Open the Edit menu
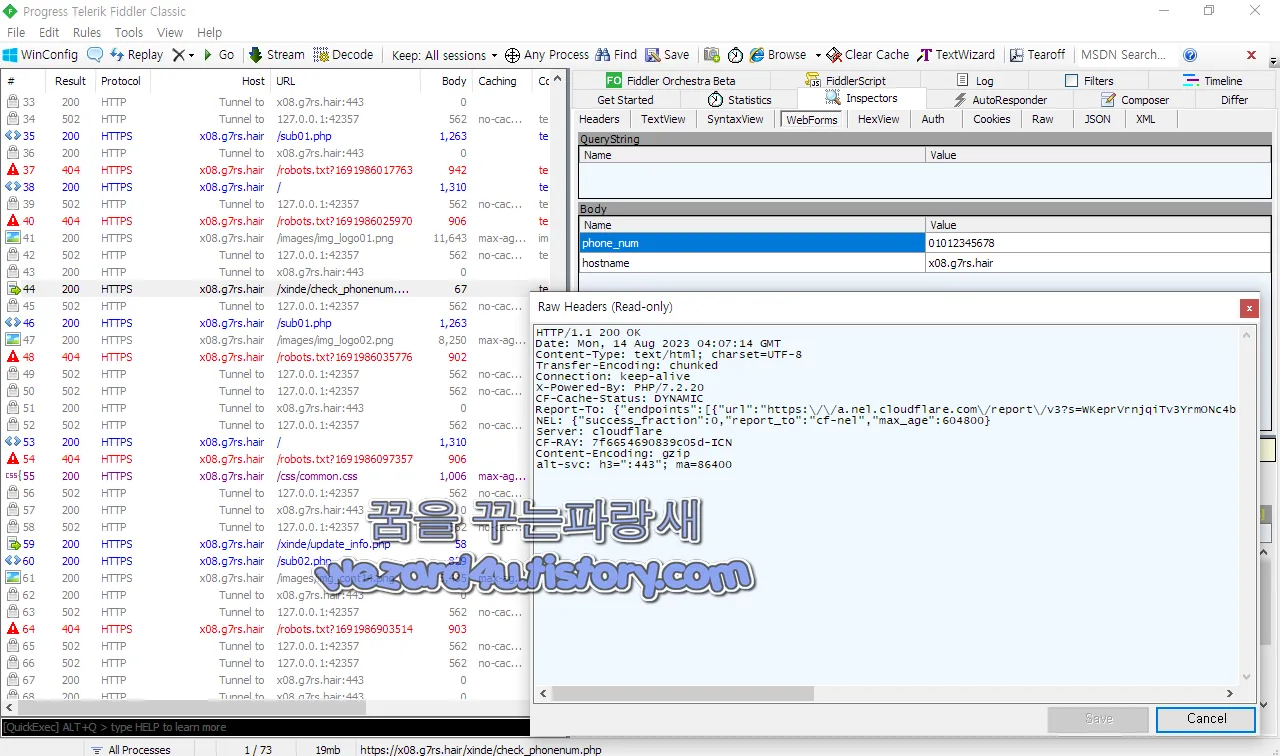Screen dimensions: 1280x756 (x=49, y=33)
